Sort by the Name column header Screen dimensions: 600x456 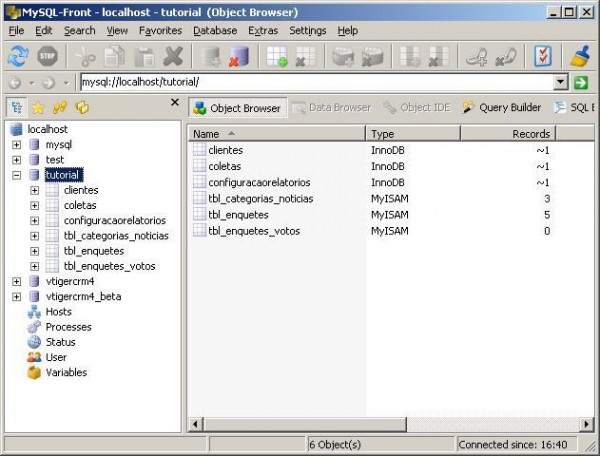tap(277, 134)
